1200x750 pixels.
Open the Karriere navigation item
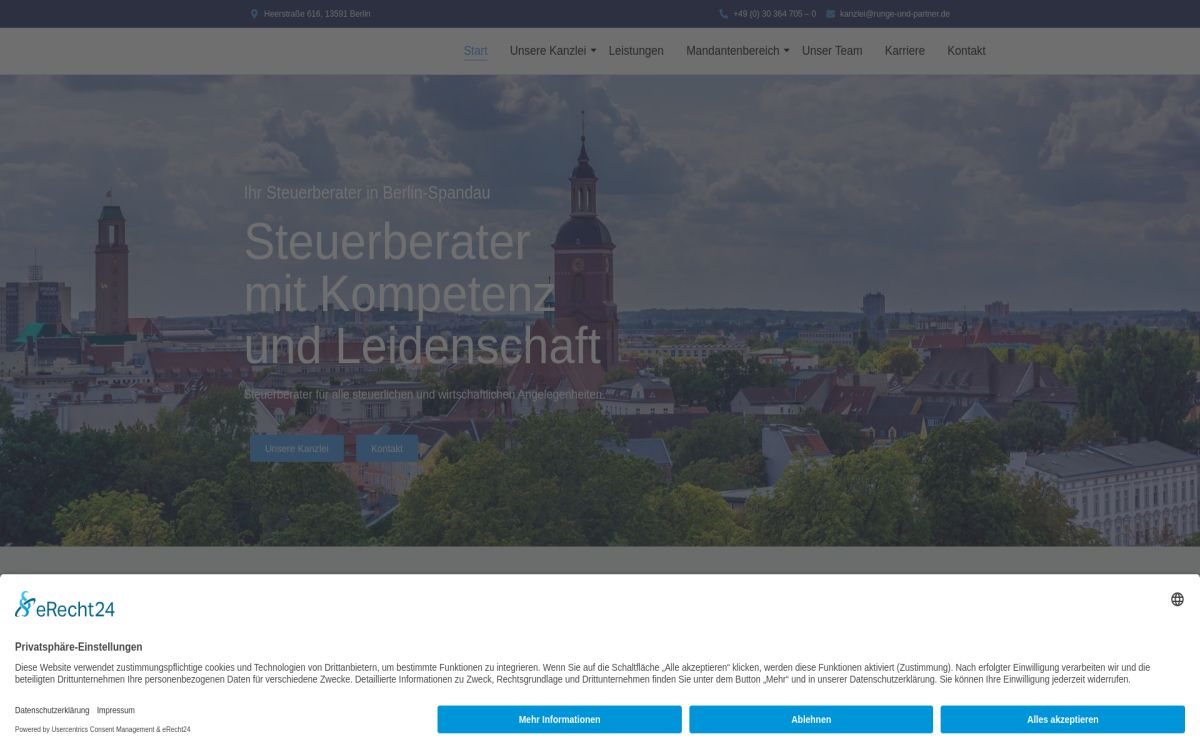[x=904, y=51]
